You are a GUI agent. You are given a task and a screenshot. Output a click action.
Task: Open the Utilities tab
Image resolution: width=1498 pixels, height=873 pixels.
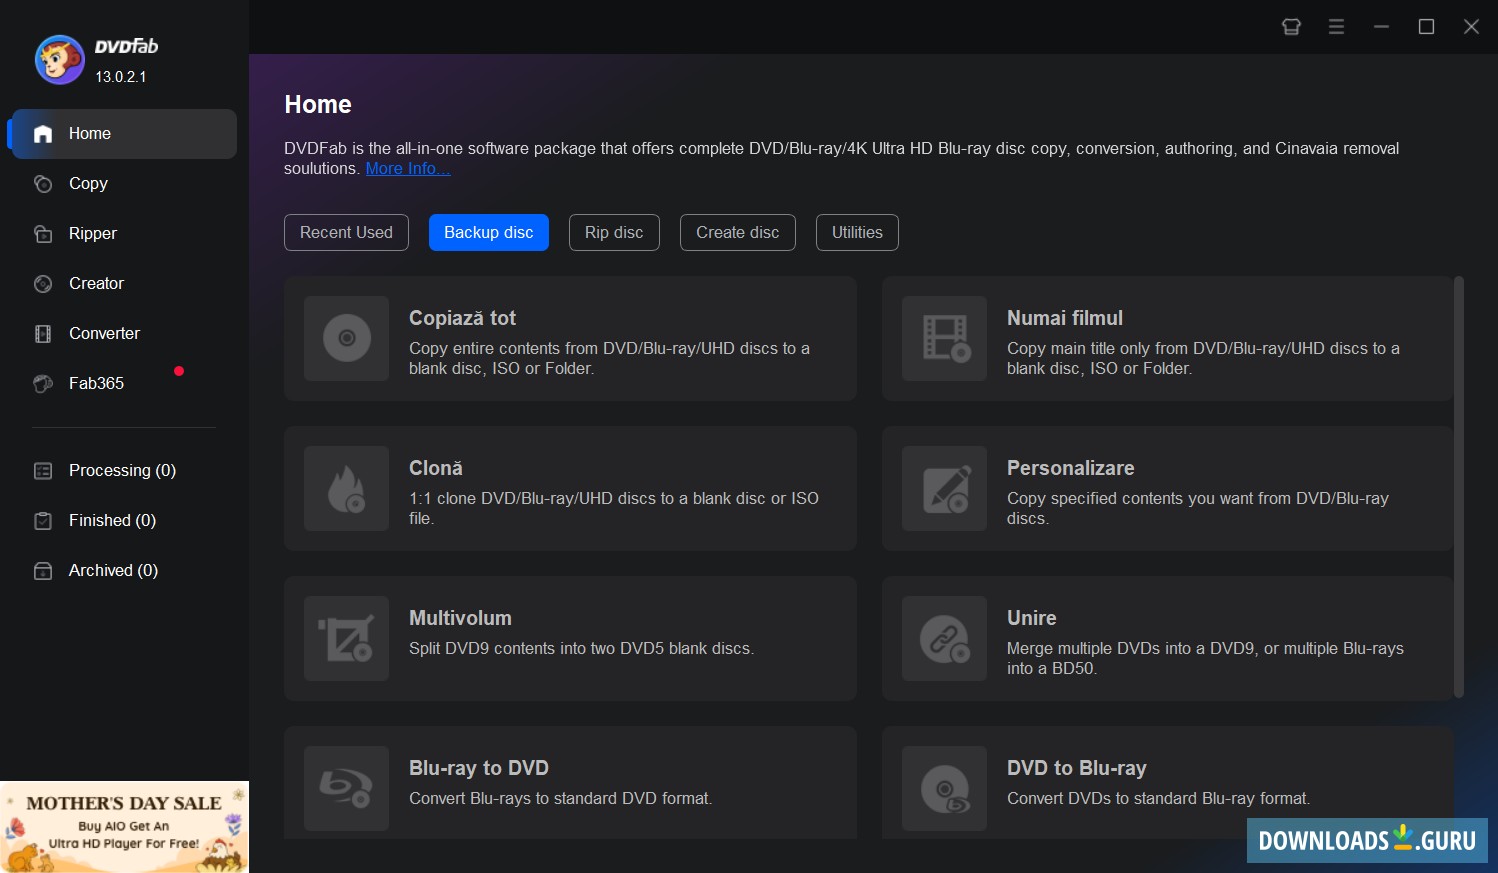[857, 232]
